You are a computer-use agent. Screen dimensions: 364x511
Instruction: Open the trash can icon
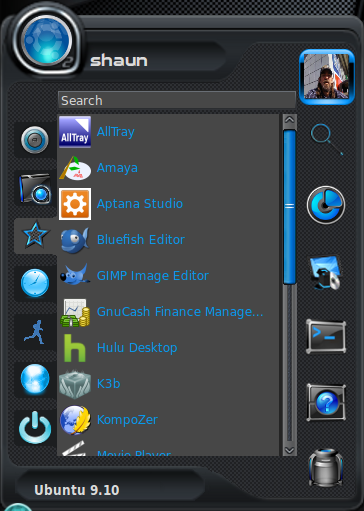pos(325,467)
